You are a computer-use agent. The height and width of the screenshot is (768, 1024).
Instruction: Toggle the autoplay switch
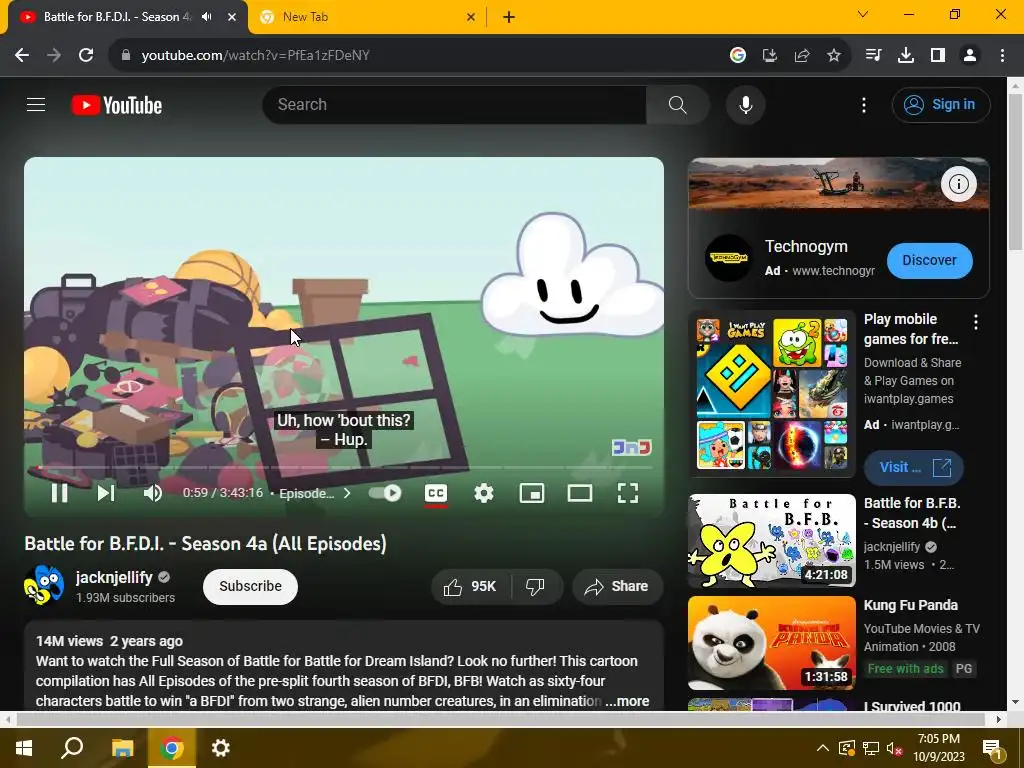pyautogui.click(x=385, y=493)
